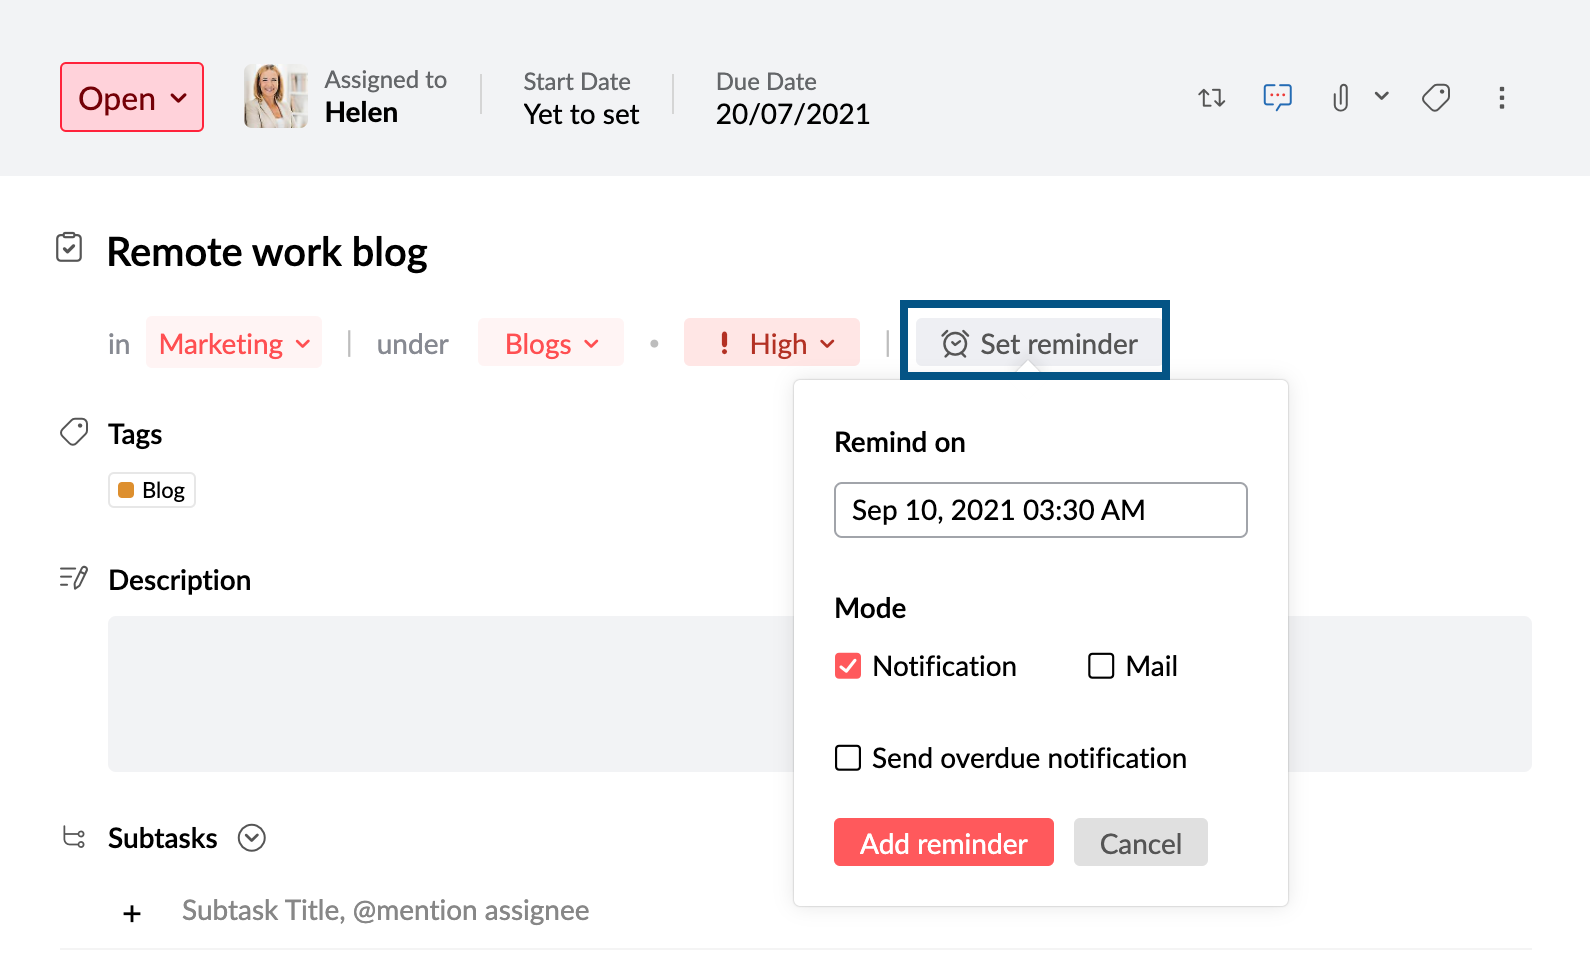Click the task clipboard icon beside title
This screenshot has width=1590, height=970.
point(69,247)
